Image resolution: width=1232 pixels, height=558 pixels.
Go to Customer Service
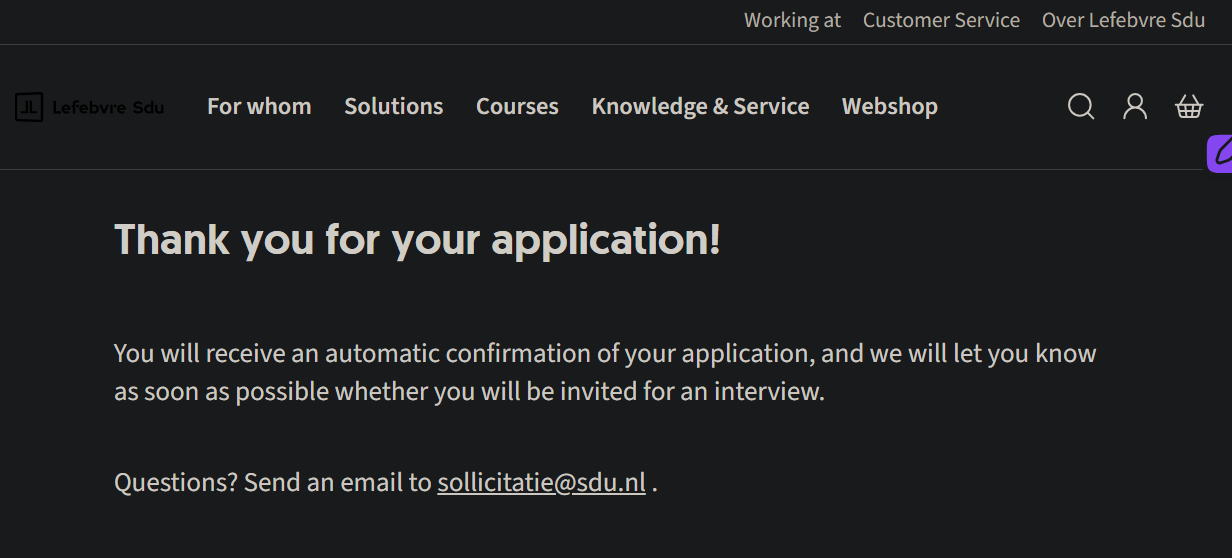pyautogui.click(x=941, y=20)
